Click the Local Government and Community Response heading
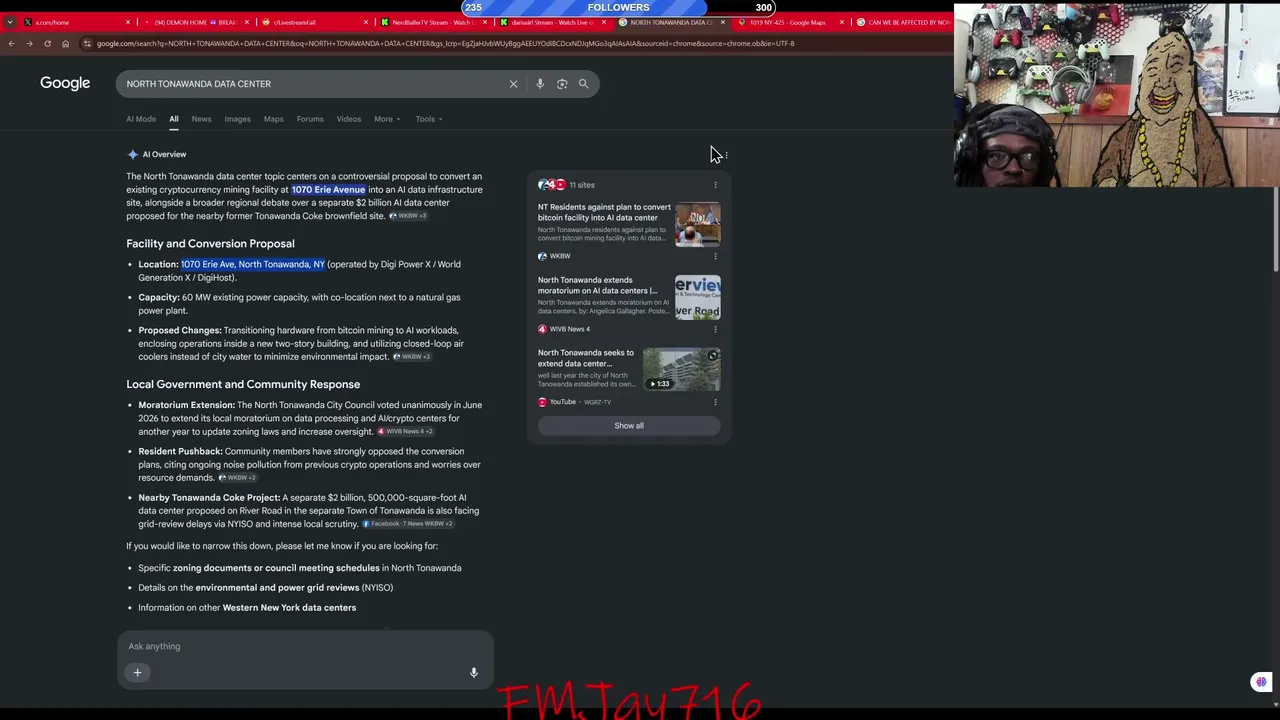The height and width of the screenshot is (720, 1280). click(x=243, y=384)
